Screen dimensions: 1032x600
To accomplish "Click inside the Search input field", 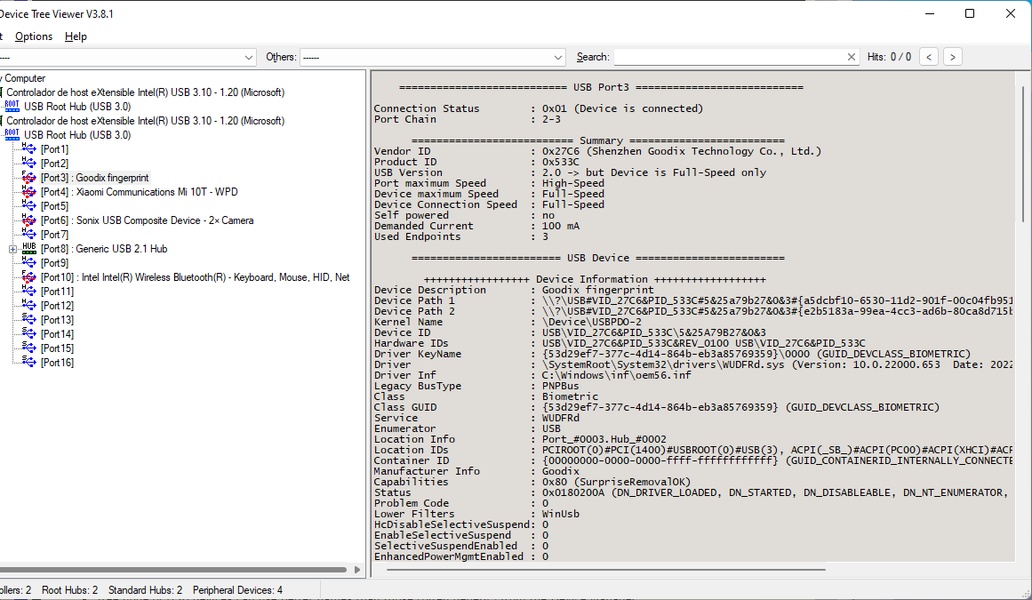I will pos(728,57).
